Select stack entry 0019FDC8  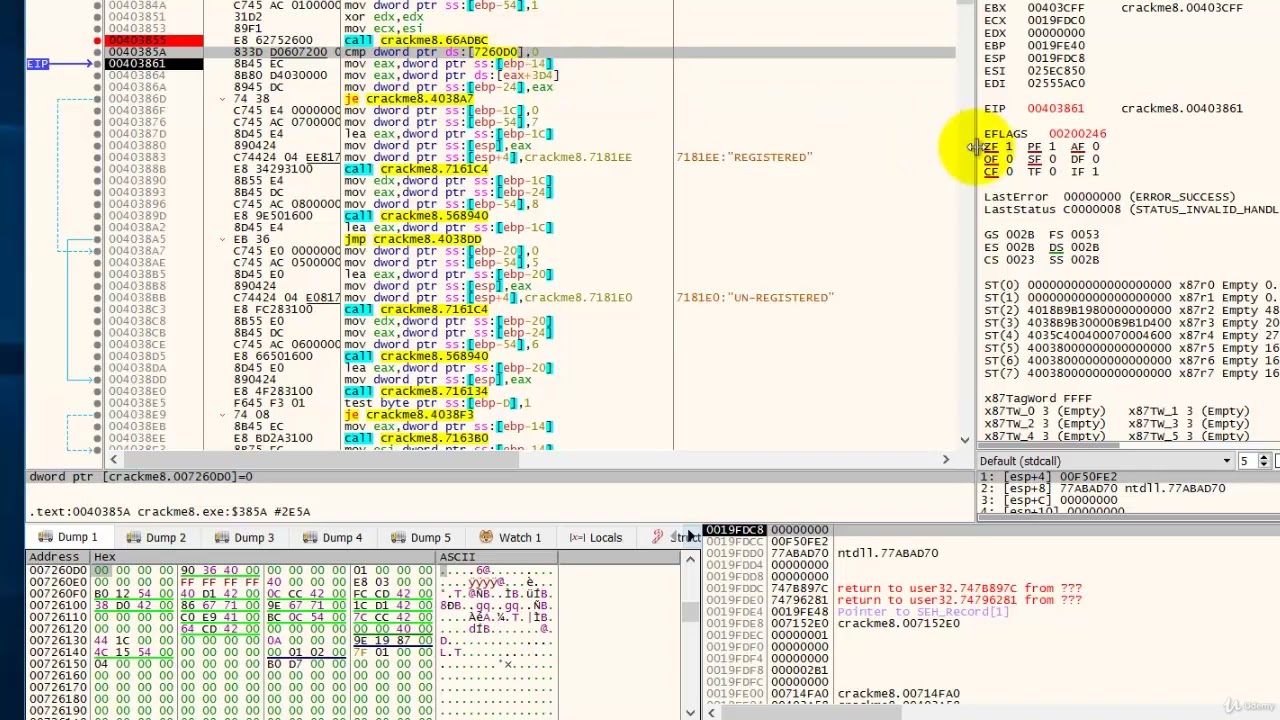(x=735, y=530)
